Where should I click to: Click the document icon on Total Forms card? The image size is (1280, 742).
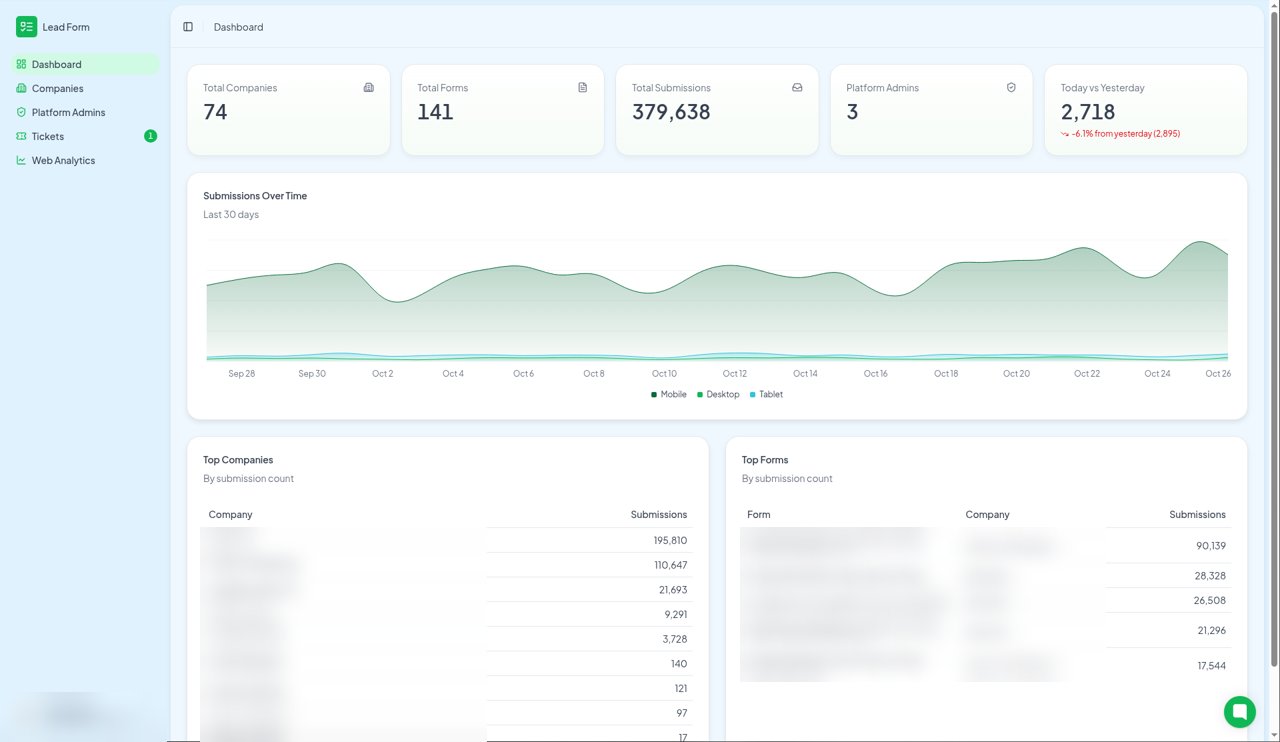point(583,88)
